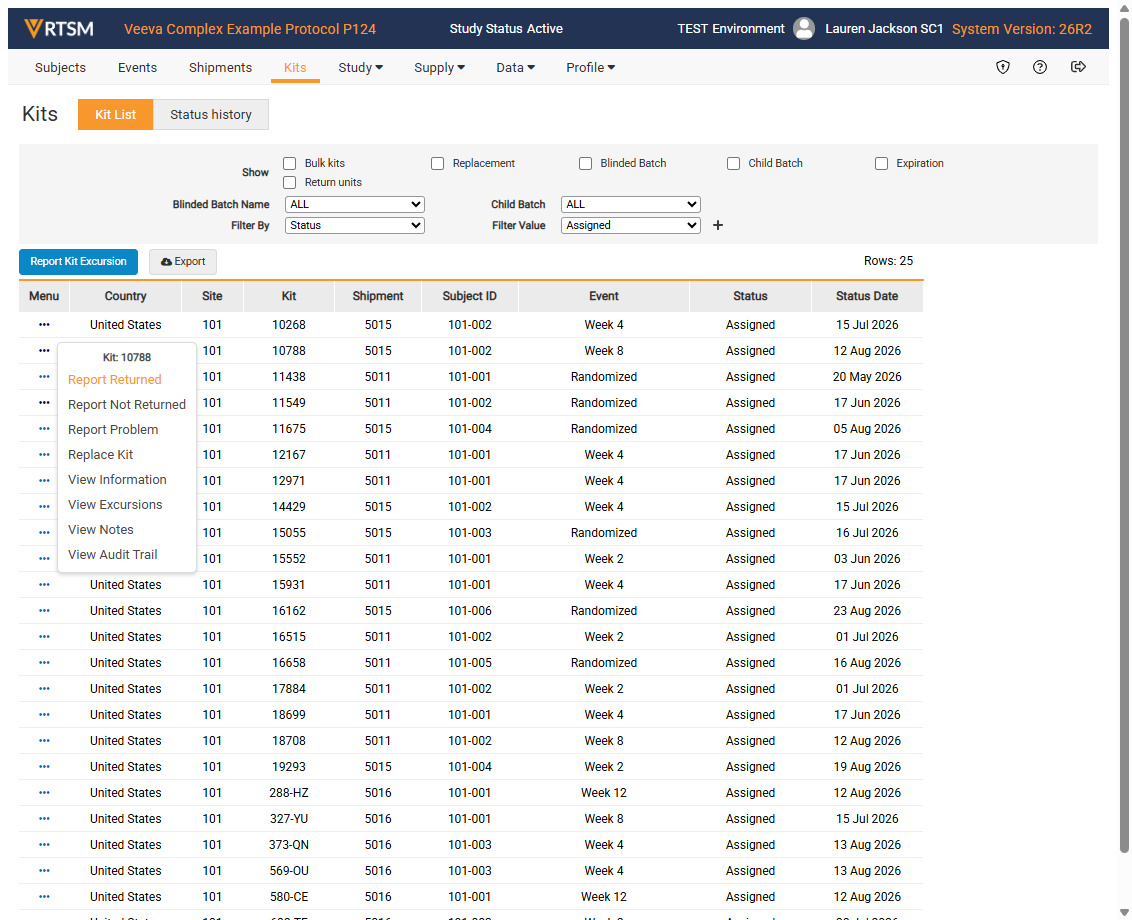The width and height of the screenshot is (1132, 920).
Task: Select the Kits tab
Action: 295,68
